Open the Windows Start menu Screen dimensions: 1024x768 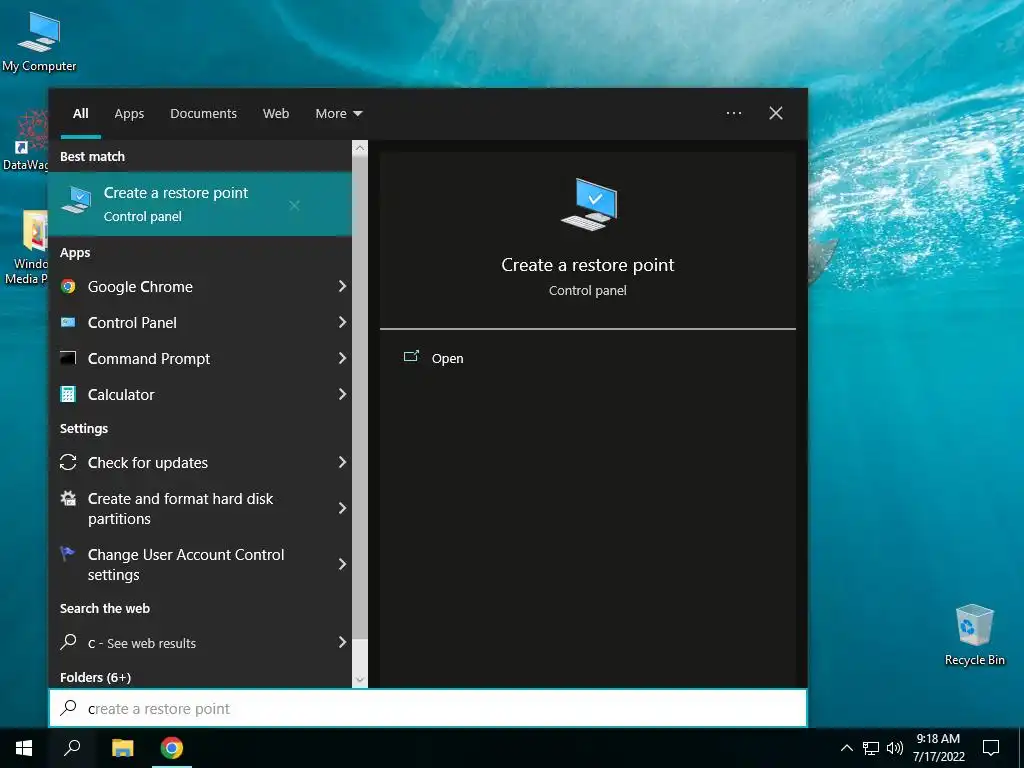[x=24, y=748]
